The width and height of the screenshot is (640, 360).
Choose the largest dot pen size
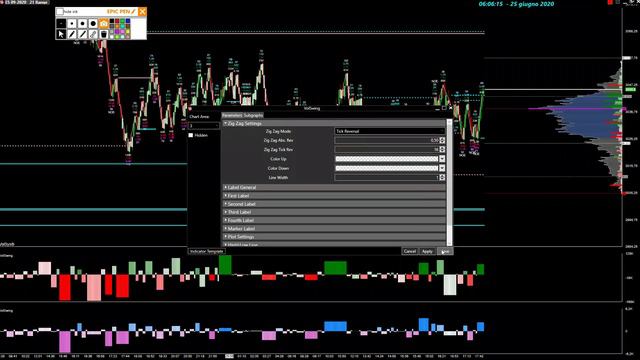point(93,23)
